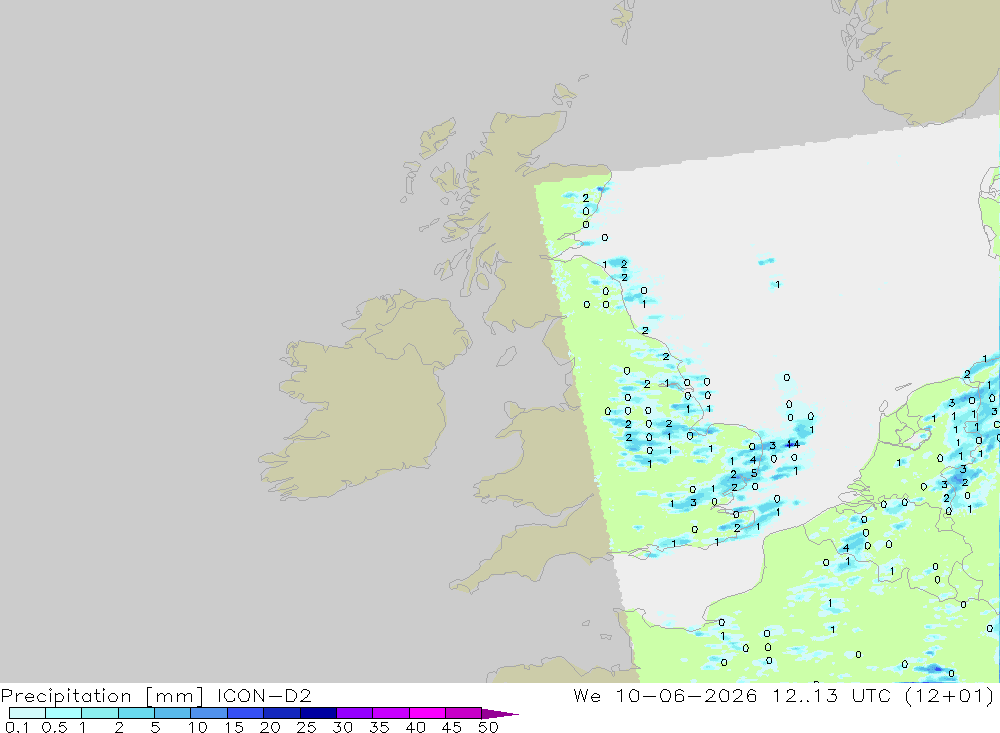
Task: Select the legend label 30
Action: pyautogui.click(x=342, y=727)
